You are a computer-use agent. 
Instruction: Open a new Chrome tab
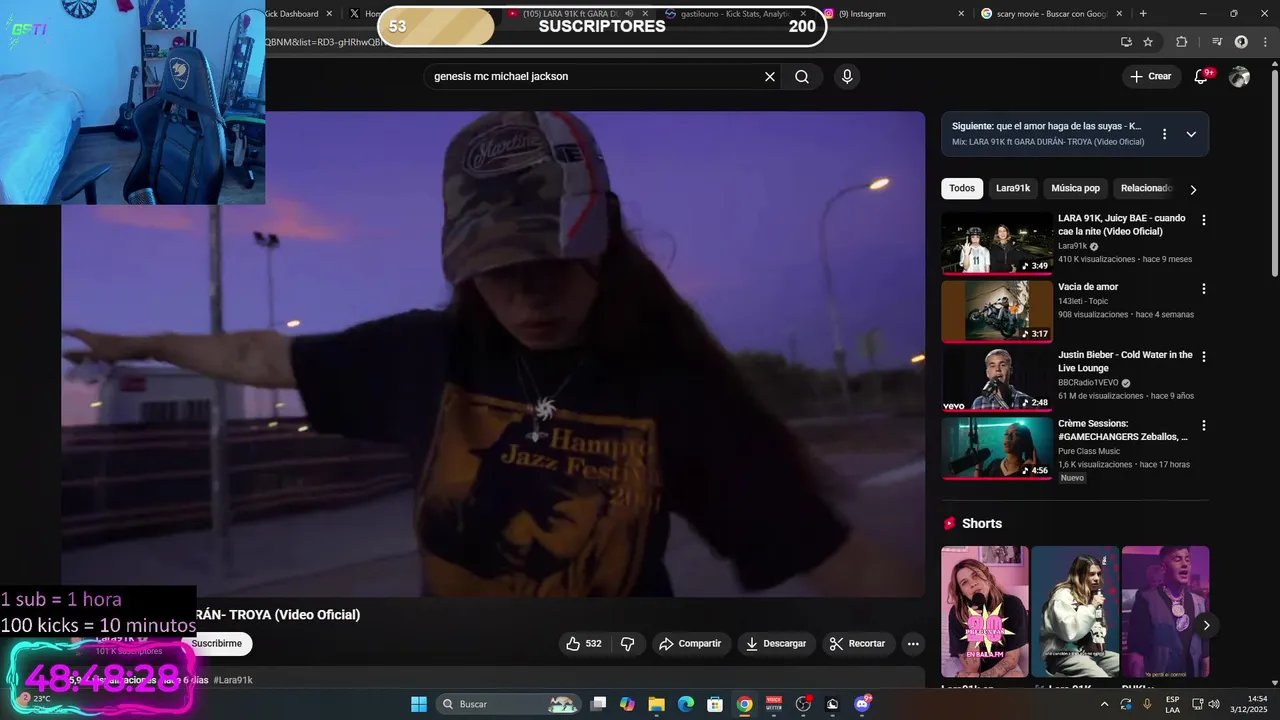coord(1143,14)
